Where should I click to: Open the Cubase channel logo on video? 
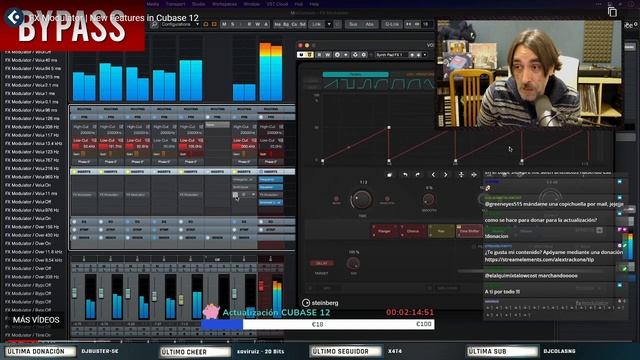pos(15,17)
